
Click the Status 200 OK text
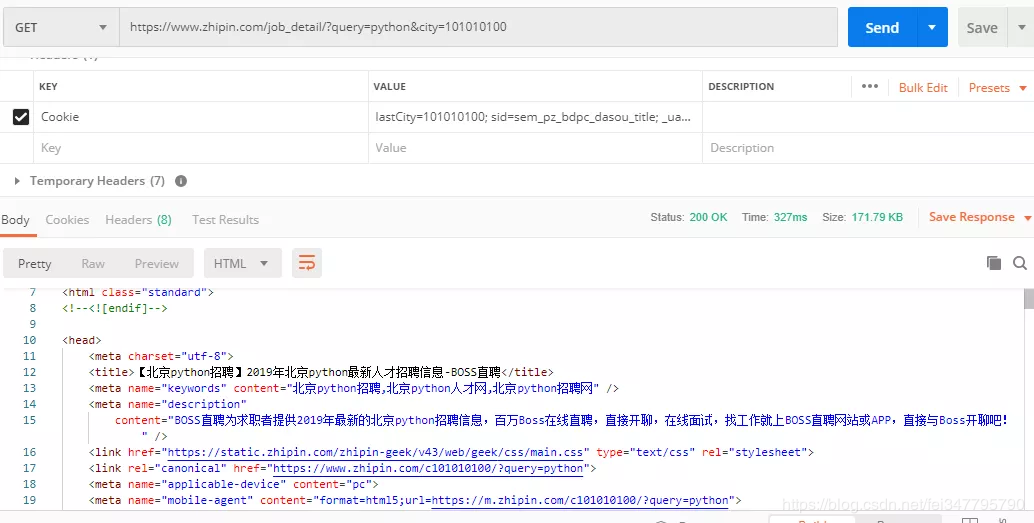coord(689,217)
